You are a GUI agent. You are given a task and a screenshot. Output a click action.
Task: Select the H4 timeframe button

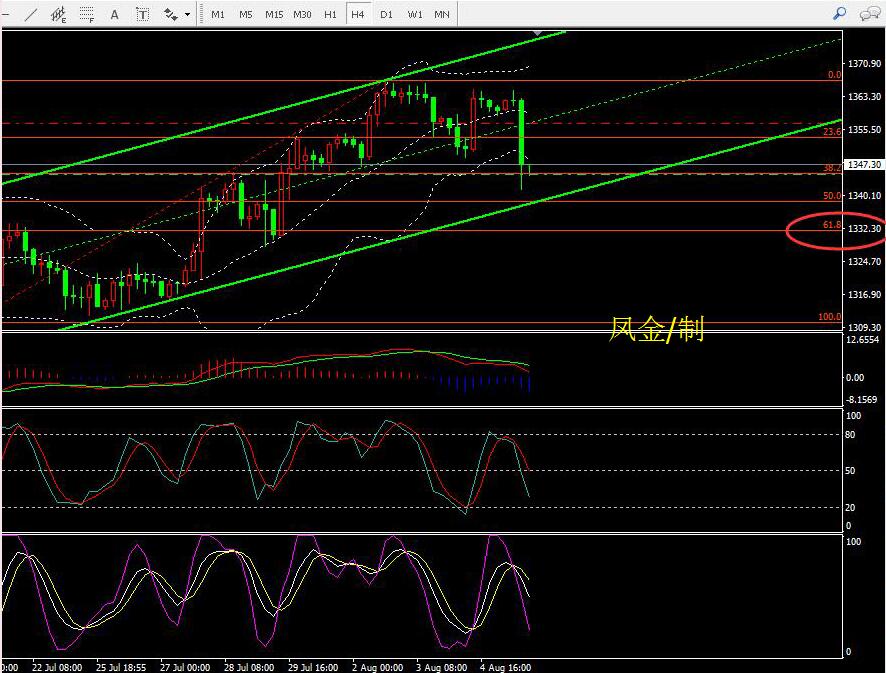click(x=357, y=14)
